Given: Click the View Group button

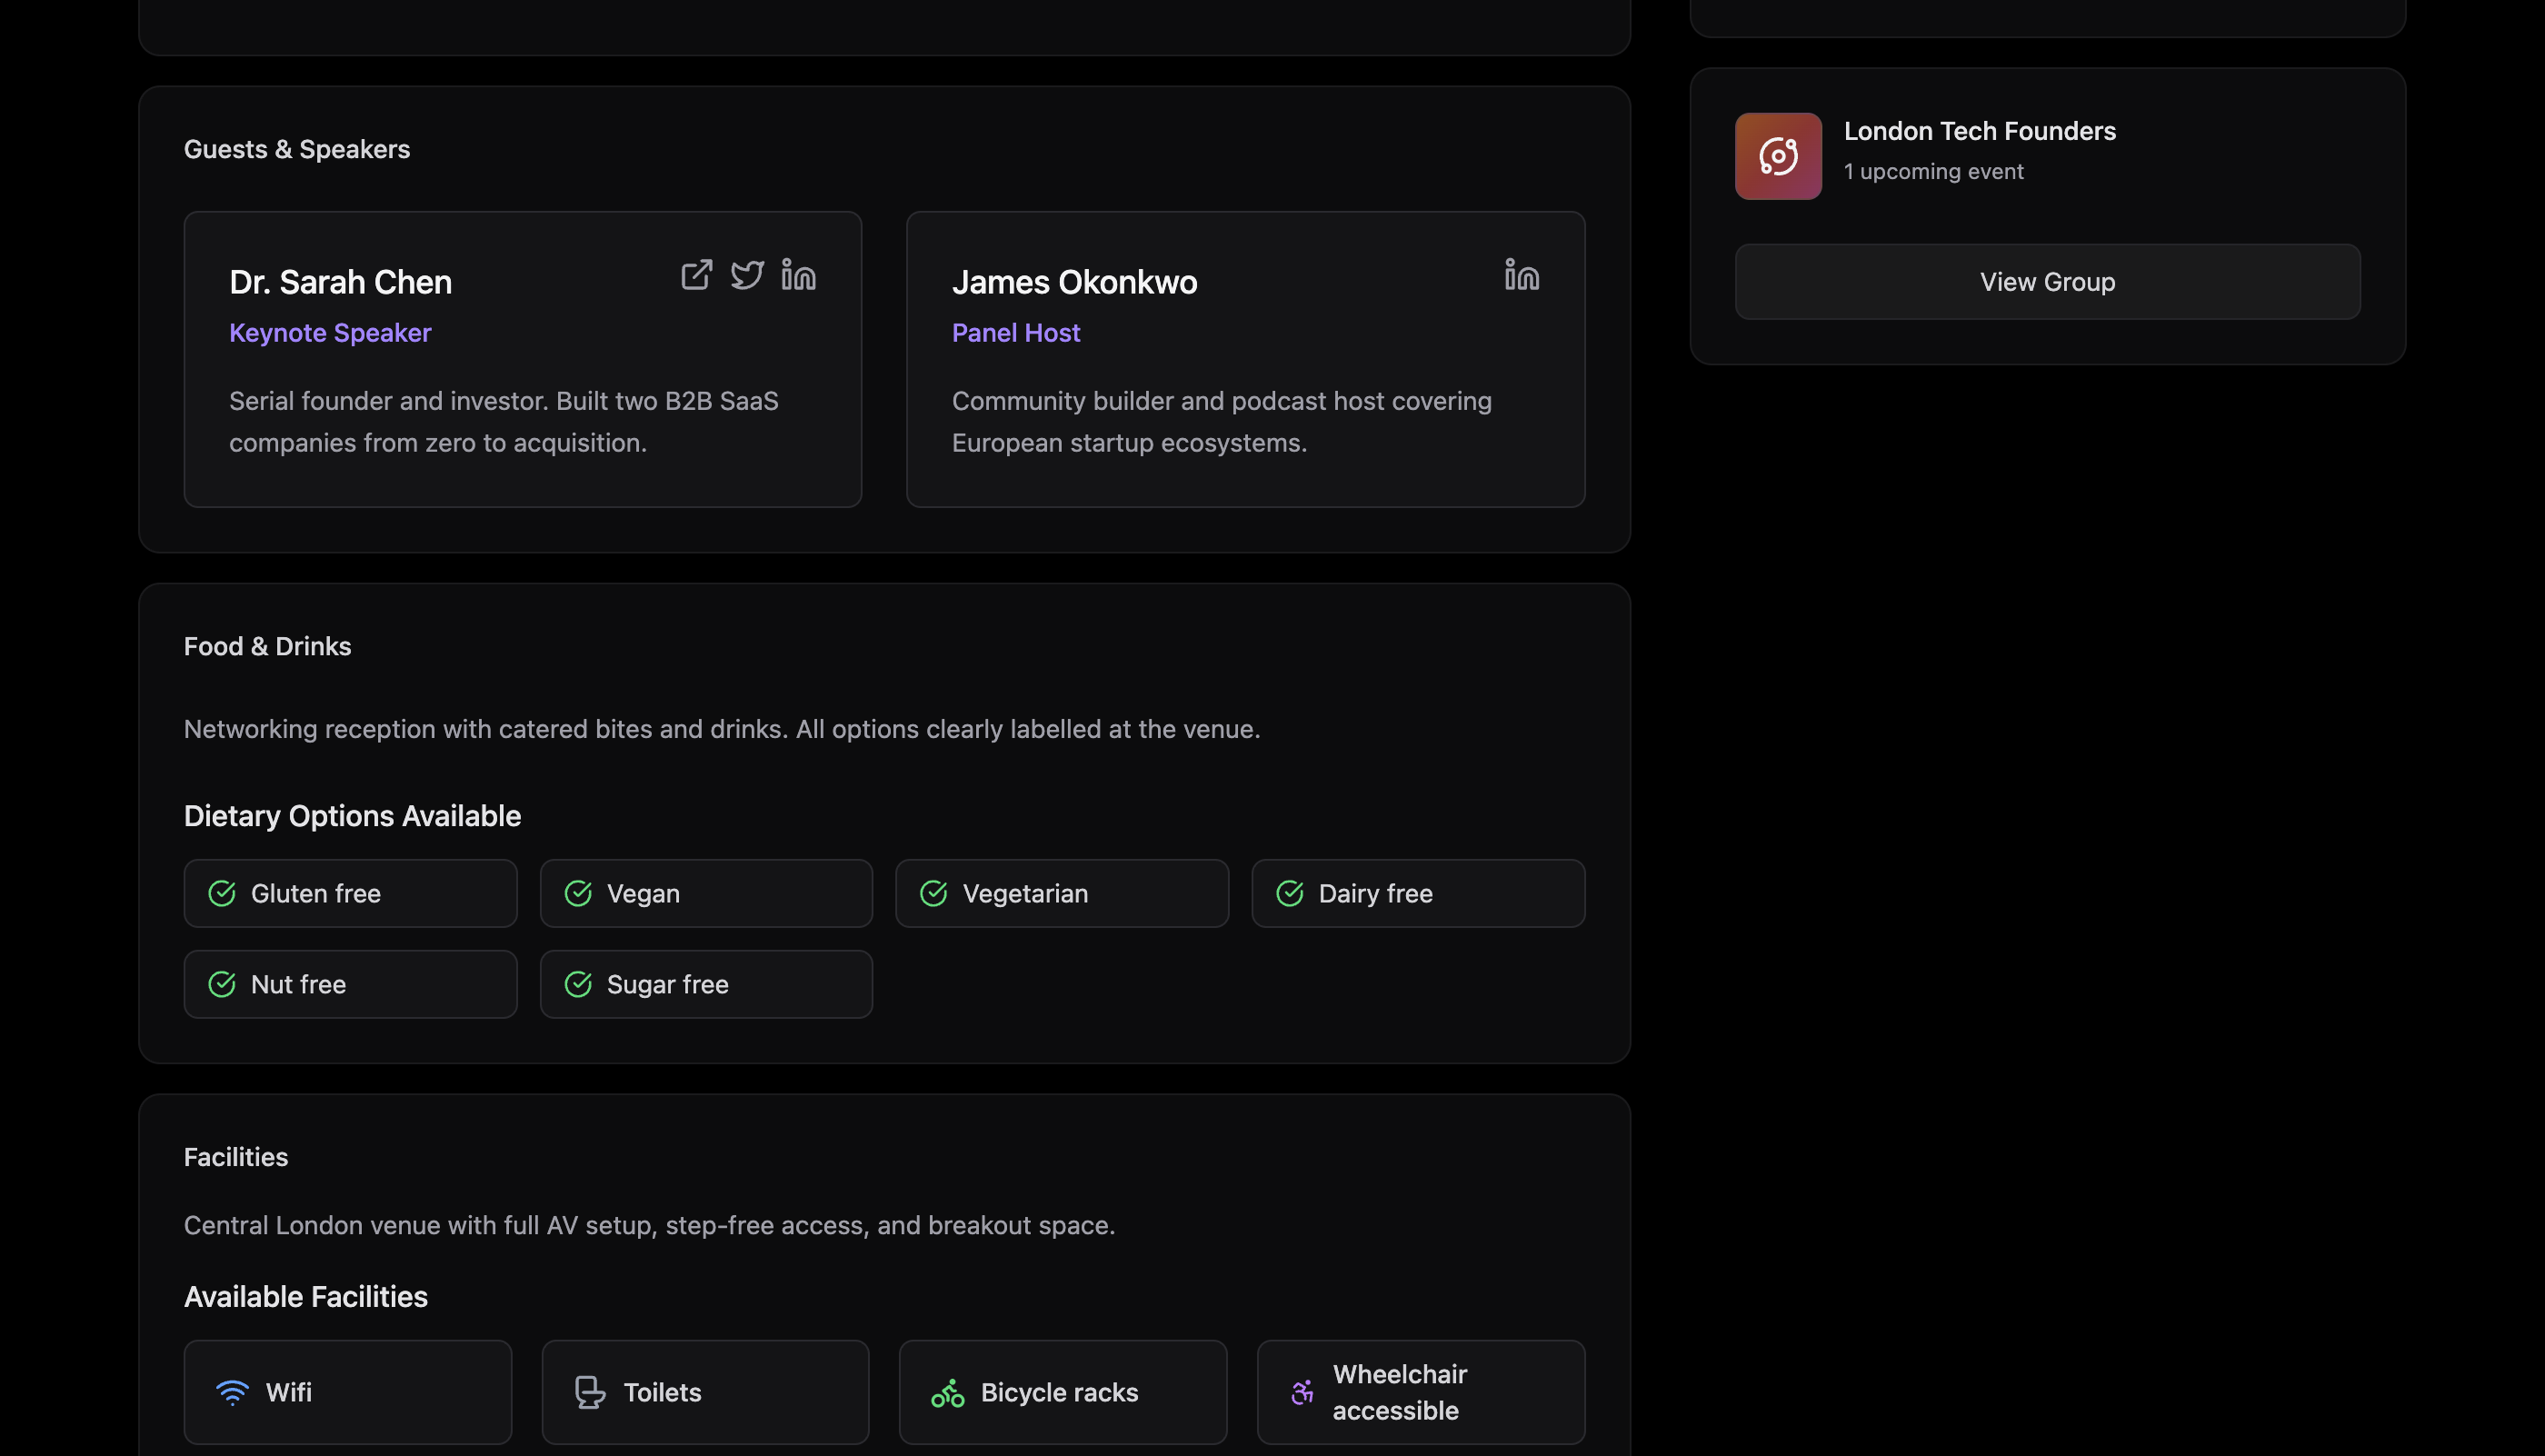Looking at the screenshot, I should 2047,282.
